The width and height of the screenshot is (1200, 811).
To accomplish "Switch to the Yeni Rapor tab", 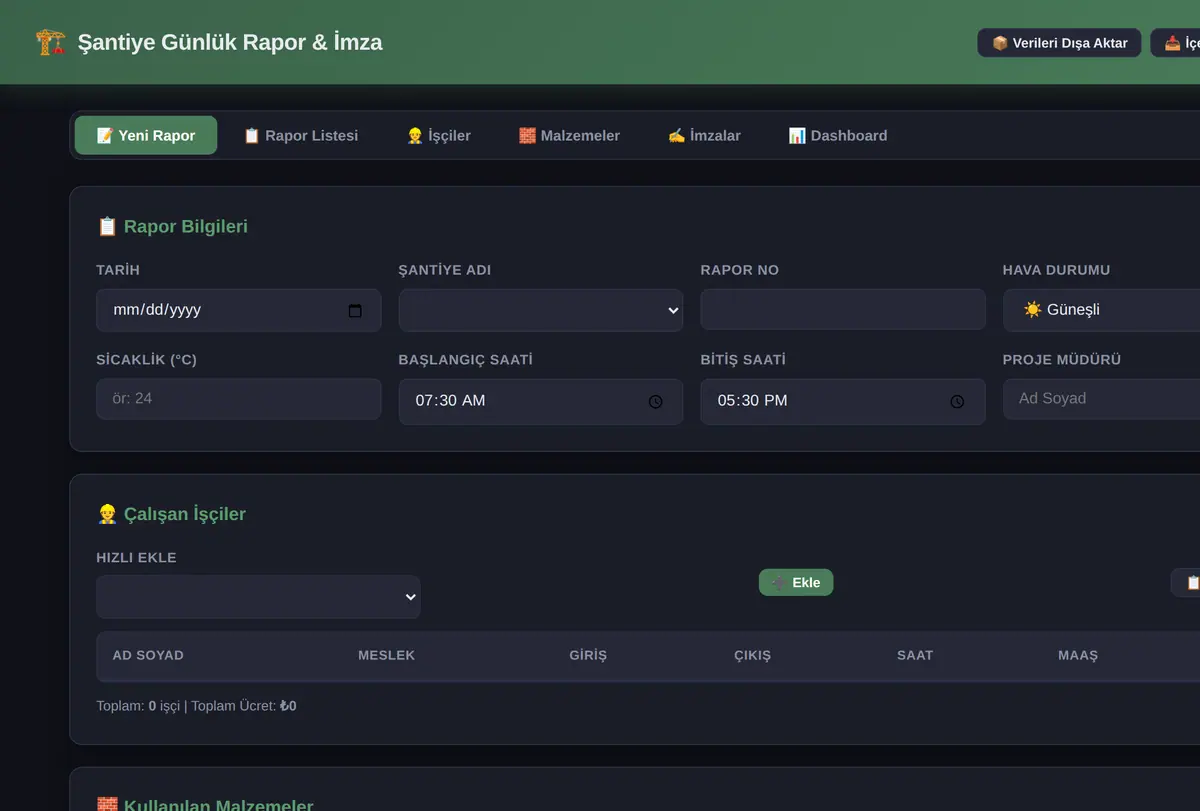I will (x=146, y=136).
